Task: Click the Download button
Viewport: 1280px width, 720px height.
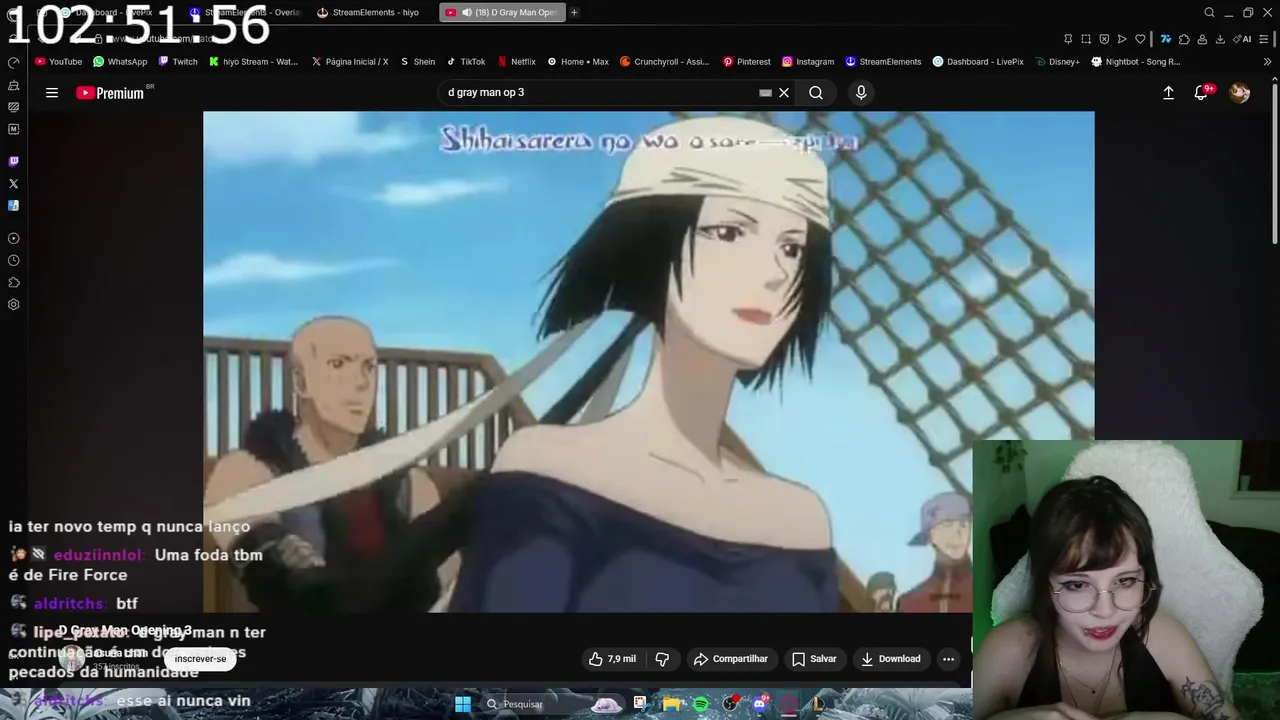Action: 891,659
